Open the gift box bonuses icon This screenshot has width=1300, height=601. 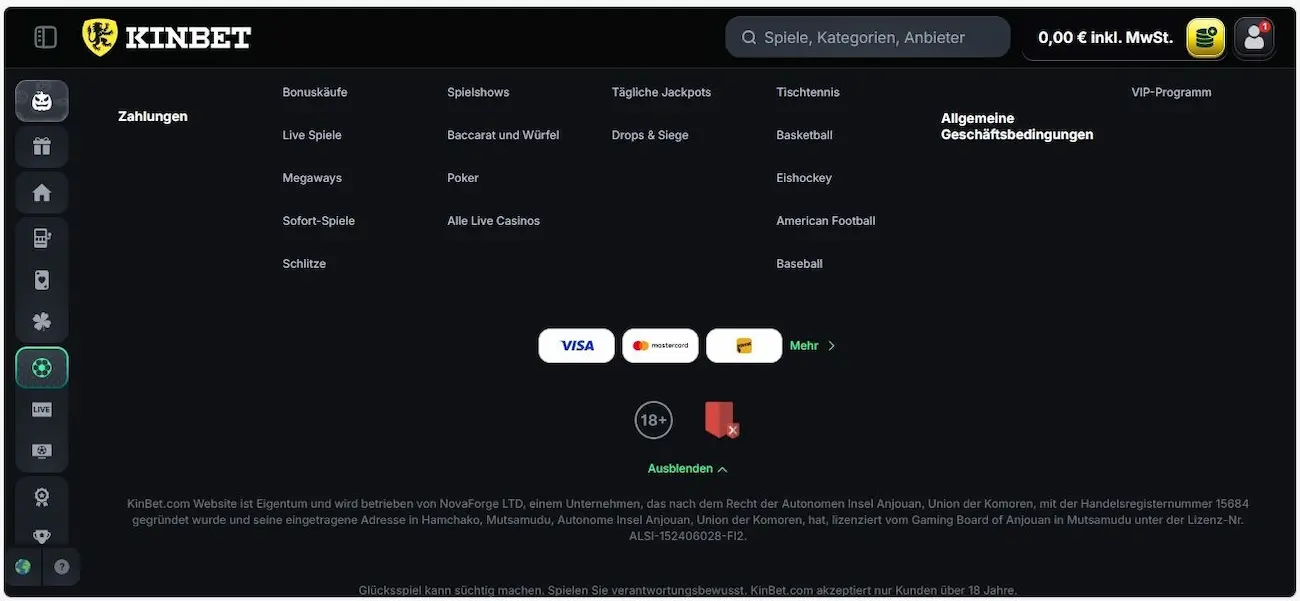point(42,147)
